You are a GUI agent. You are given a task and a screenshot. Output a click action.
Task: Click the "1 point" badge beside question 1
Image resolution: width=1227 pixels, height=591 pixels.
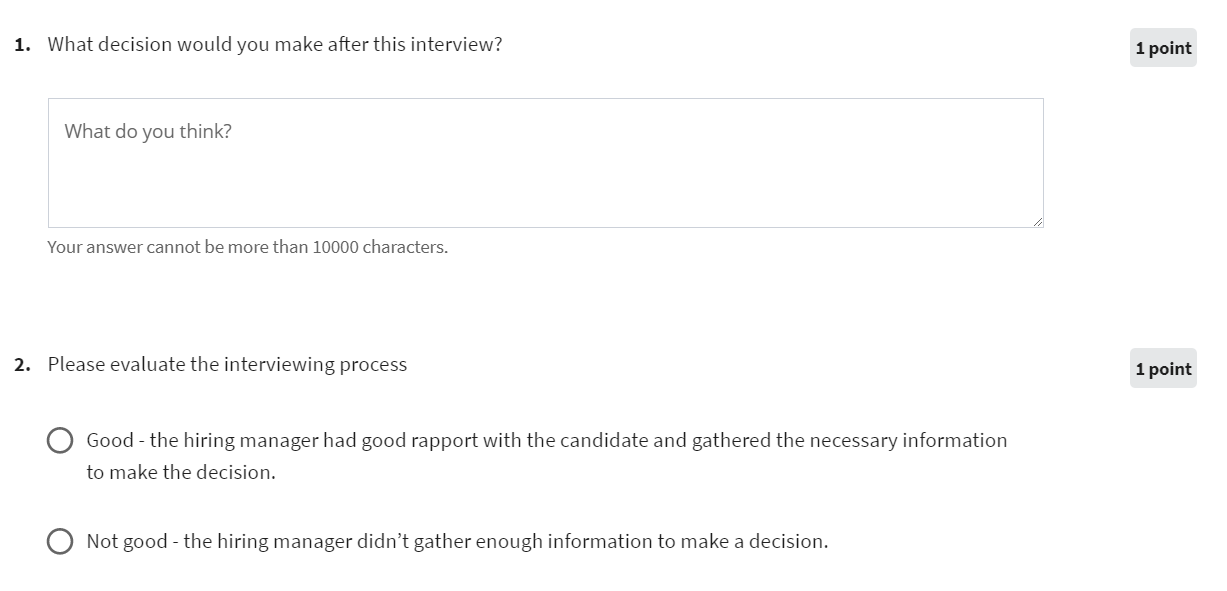(x=1163, y=47)
